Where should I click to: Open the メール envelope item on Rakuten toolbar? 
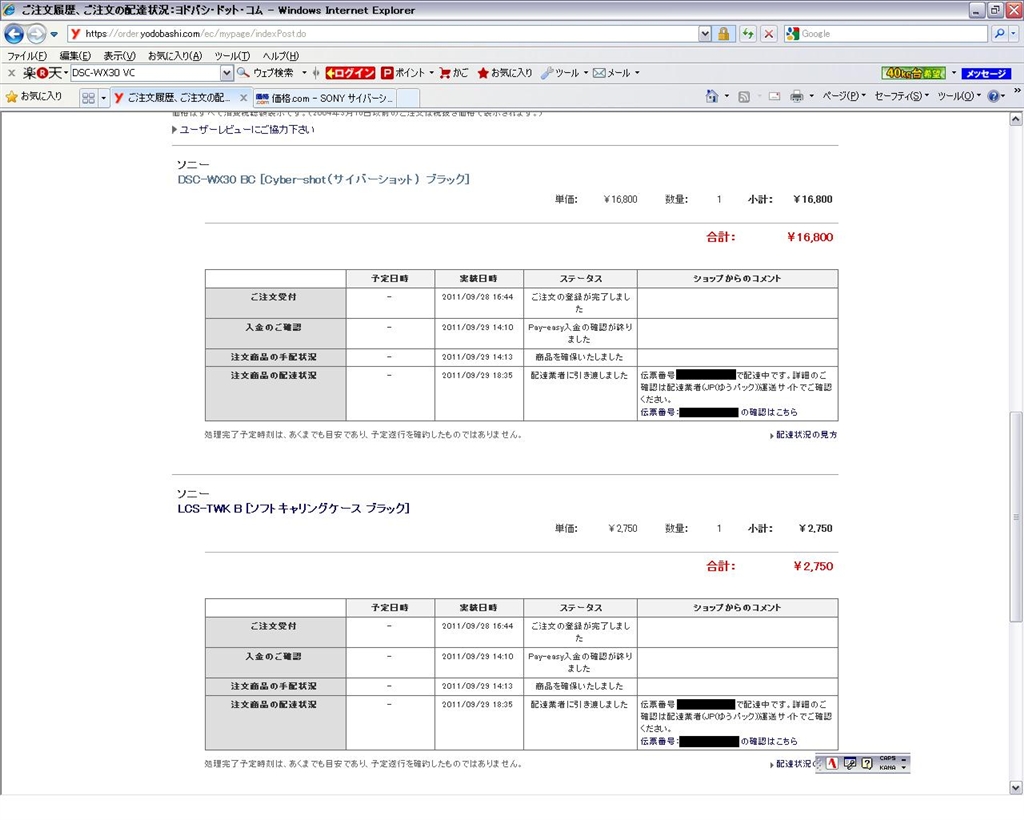(x=612, y=73)
